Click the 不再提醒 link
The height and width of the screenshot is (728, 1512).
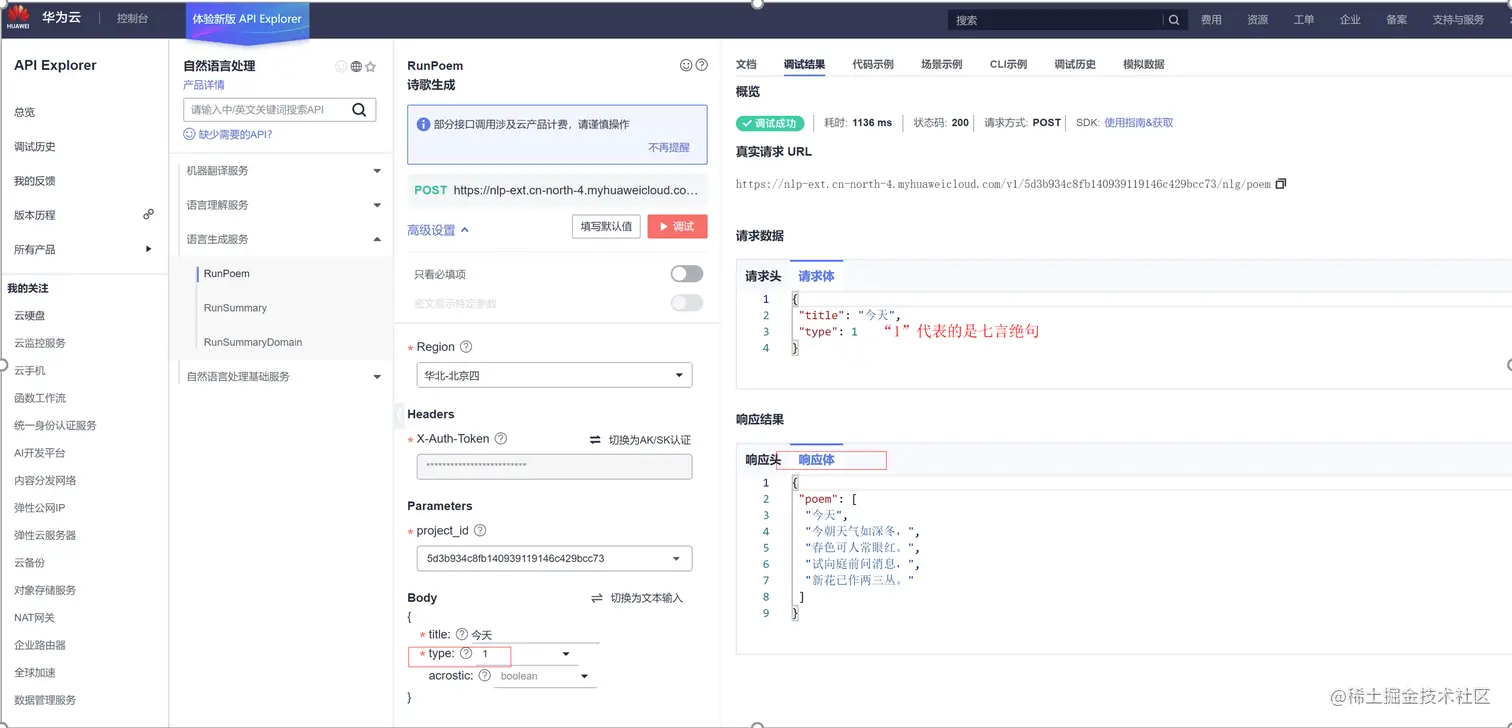669,147
